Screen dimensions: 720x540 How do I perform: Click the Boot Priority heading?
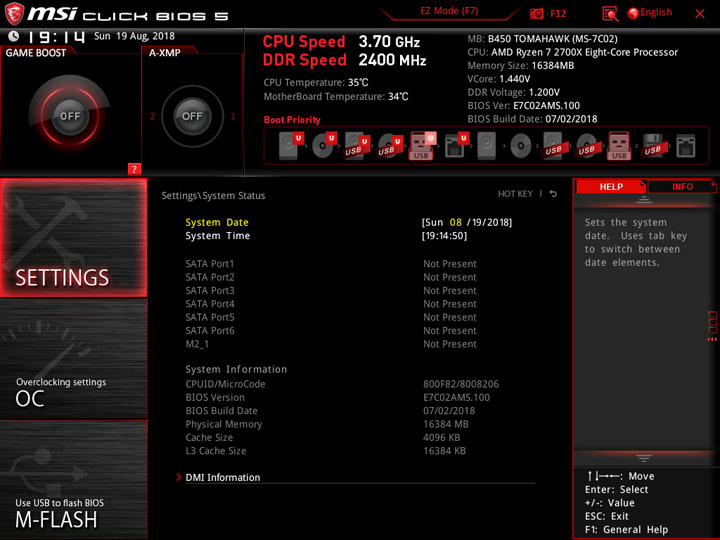292,119
